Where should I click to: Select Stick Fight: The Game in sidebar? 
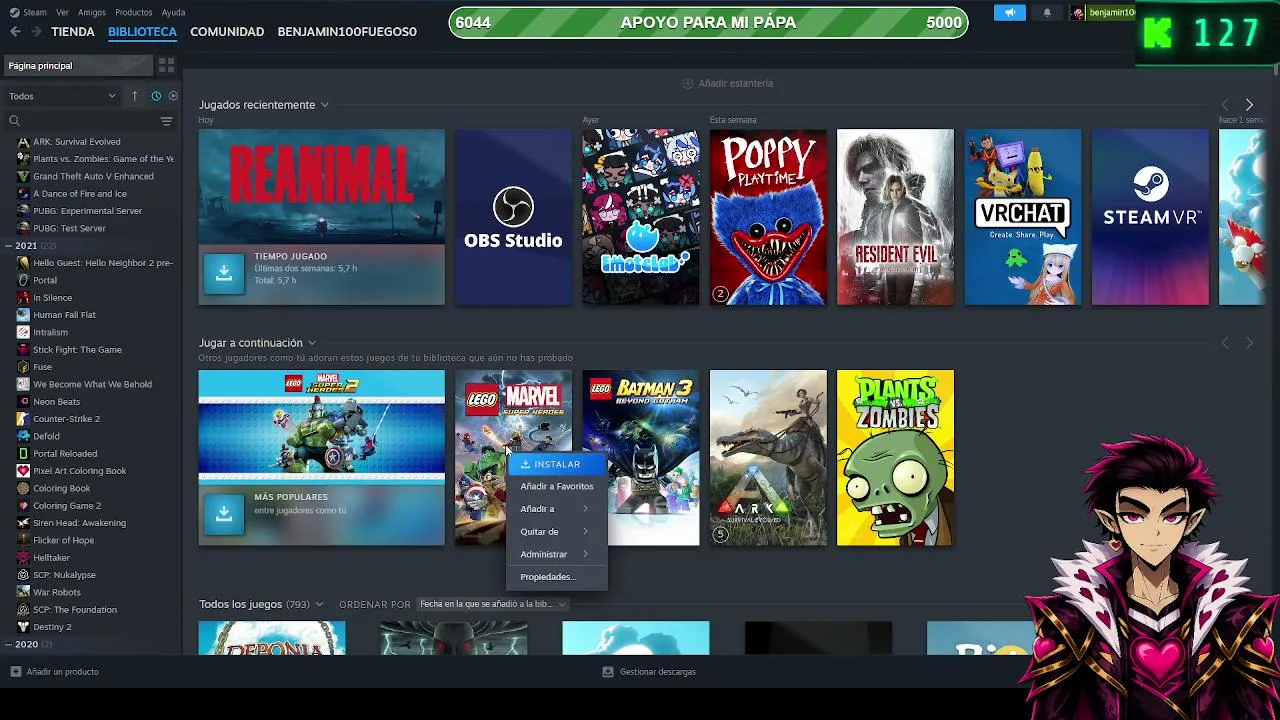pos(77,350)
